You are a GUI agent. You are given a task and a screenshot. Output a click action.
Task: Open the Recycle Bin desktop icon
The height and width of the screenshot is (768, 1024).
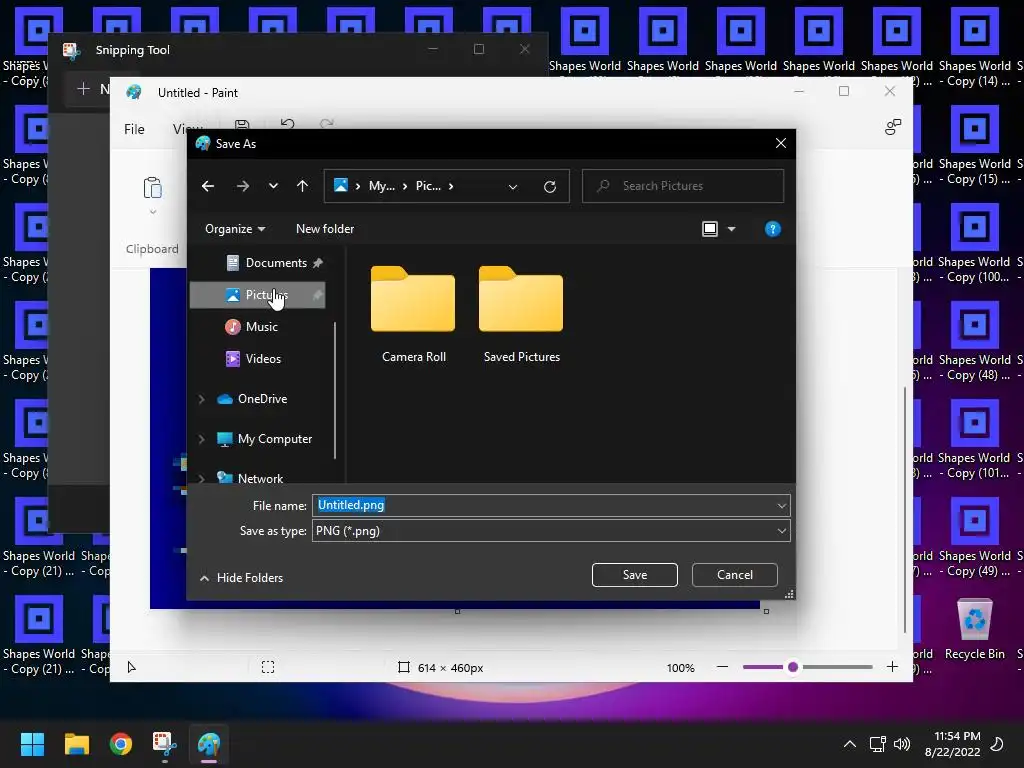coord(974,629)
